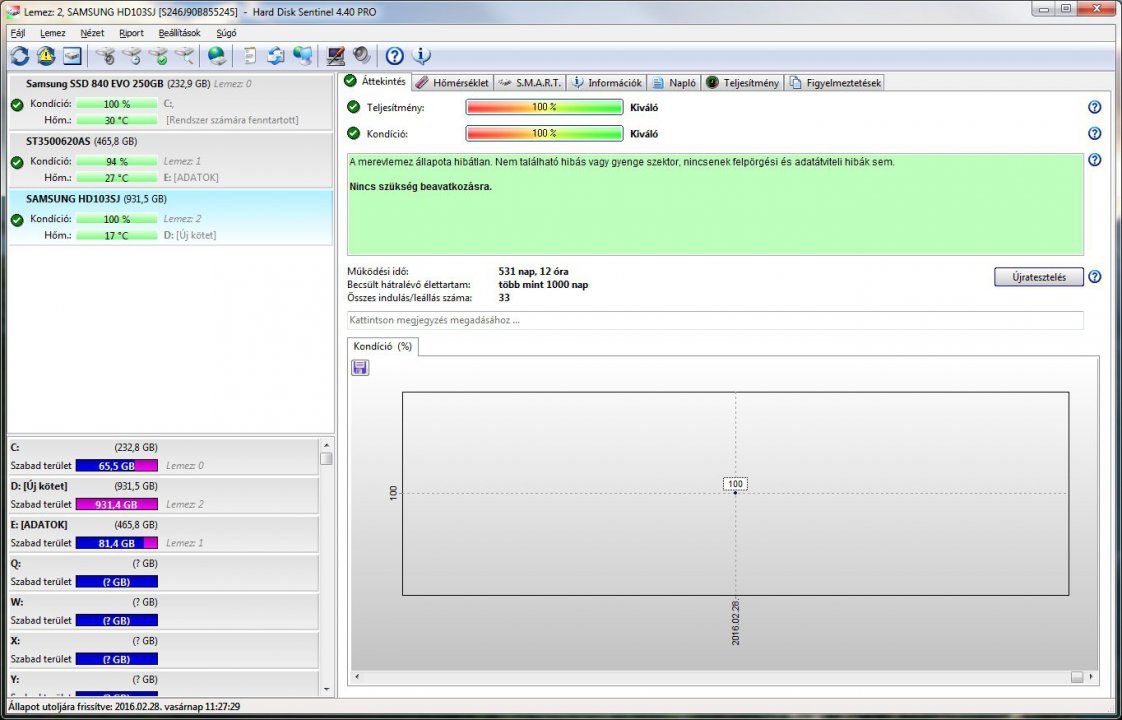The height and width of the screenshot is (720, 1122).
Task: Select the Q: volume entry
Action: (163, 573)
